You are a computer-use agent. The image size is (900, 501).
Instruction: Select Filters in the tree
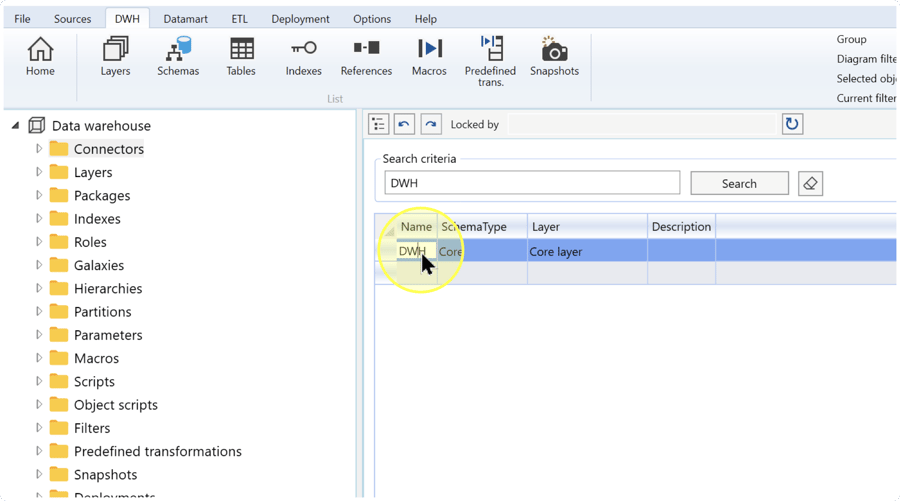point(92,428)
